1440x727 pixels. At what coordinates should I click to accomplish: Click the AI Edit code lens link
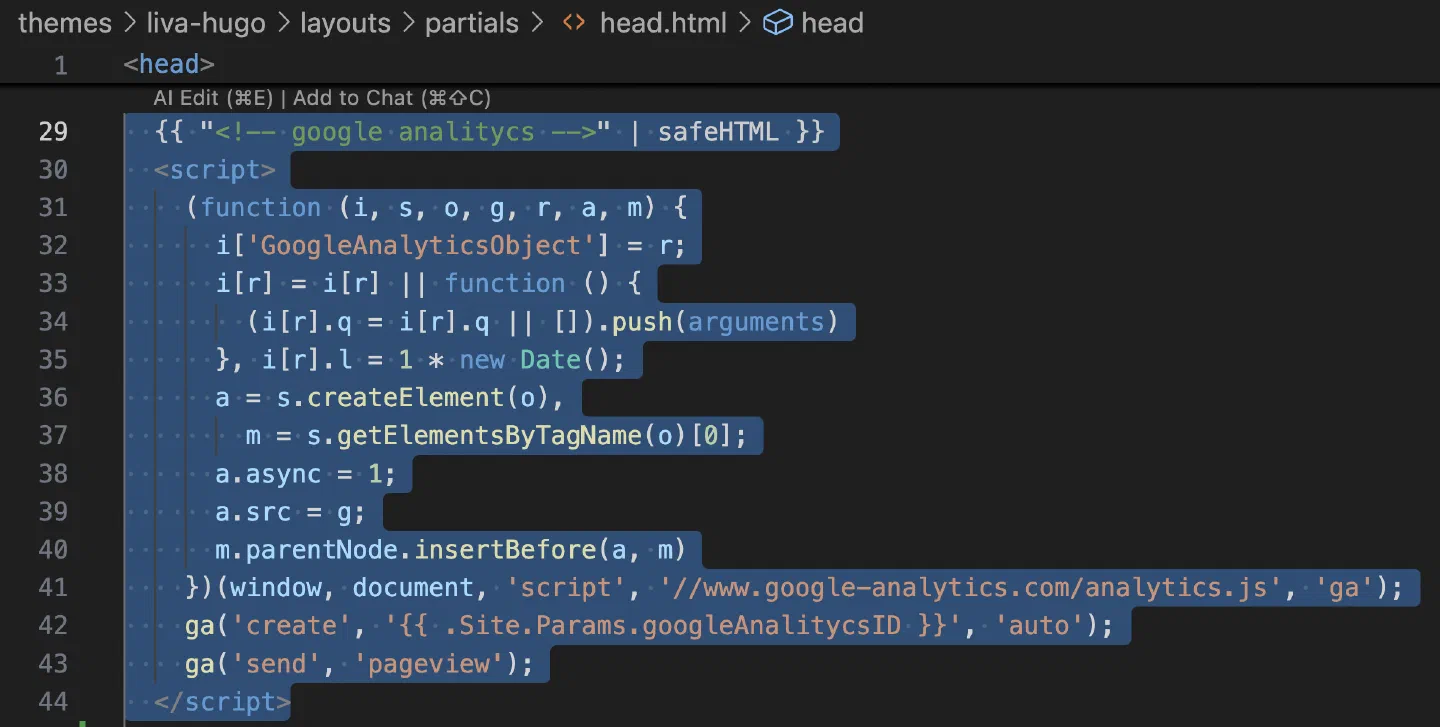(213, 98)
